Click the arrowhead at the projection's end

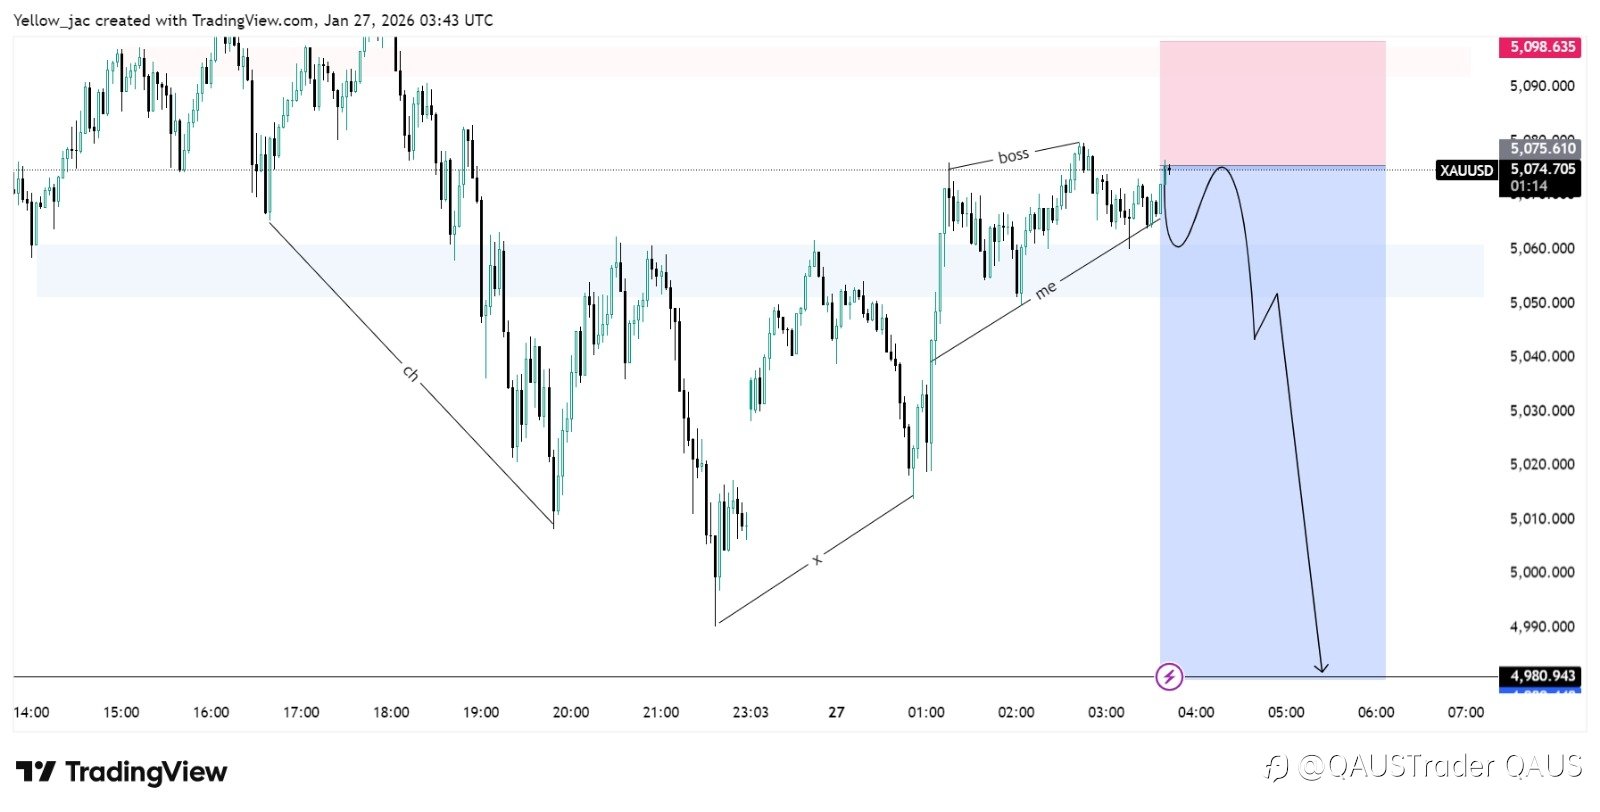pyautogui.click(x=1322, y=667)
